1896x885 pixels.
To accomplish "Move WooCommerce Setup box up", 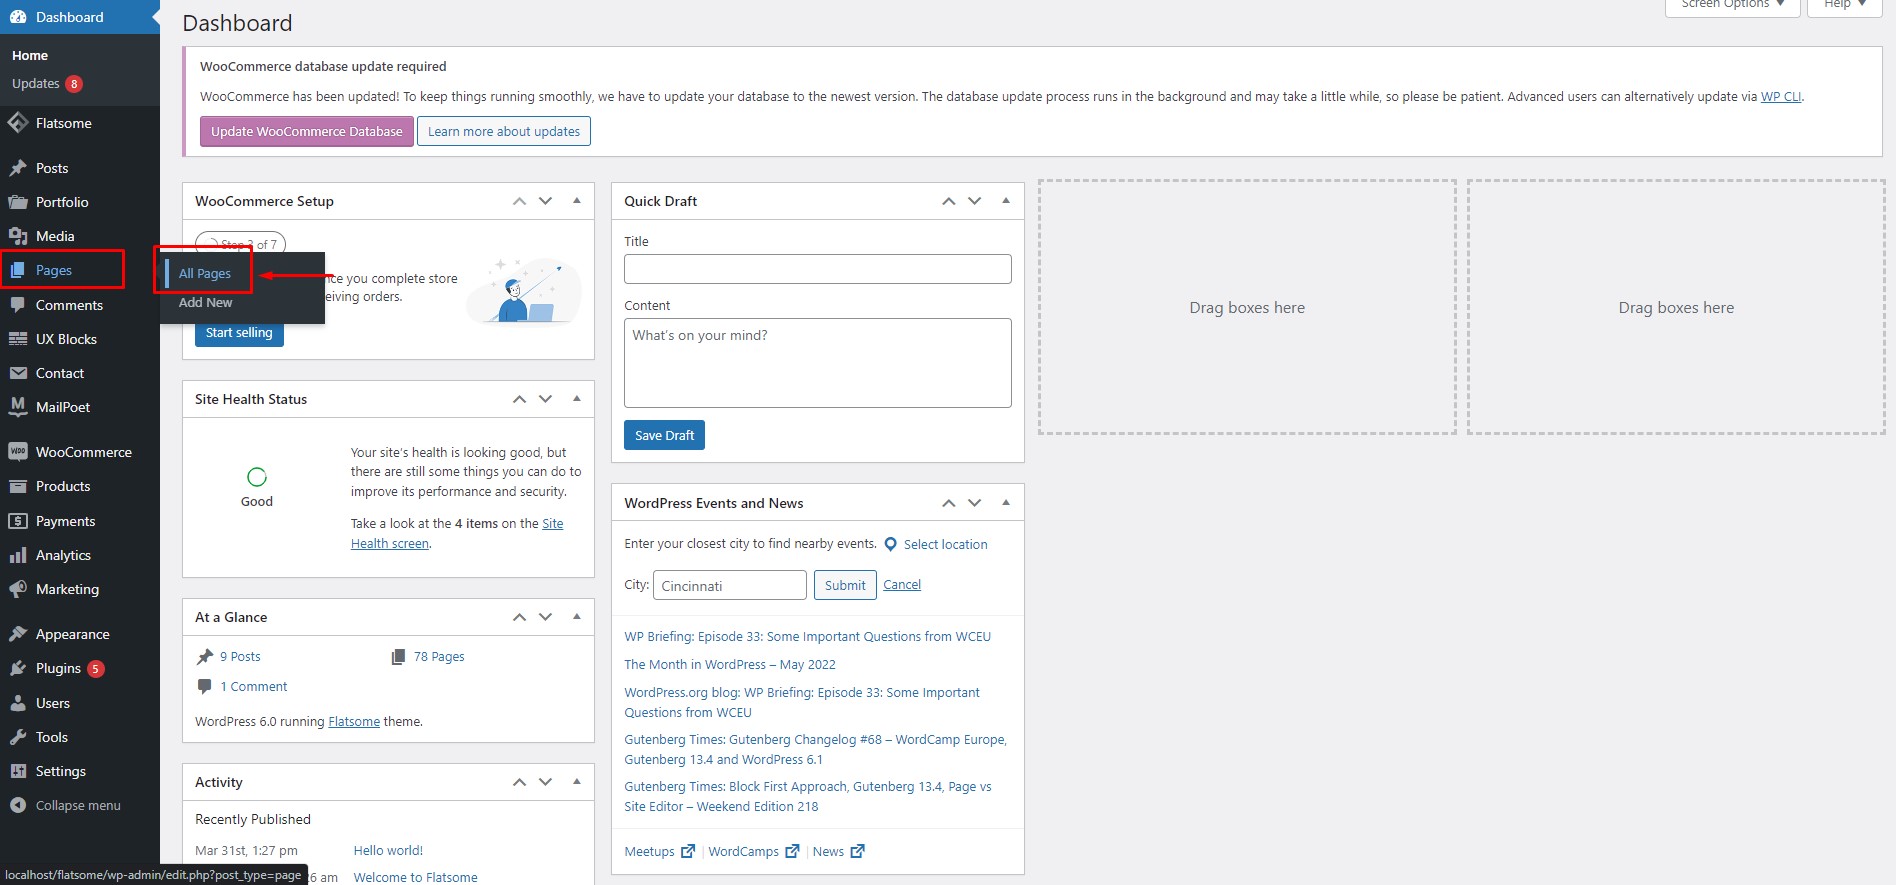I will [x=519, y=201].
